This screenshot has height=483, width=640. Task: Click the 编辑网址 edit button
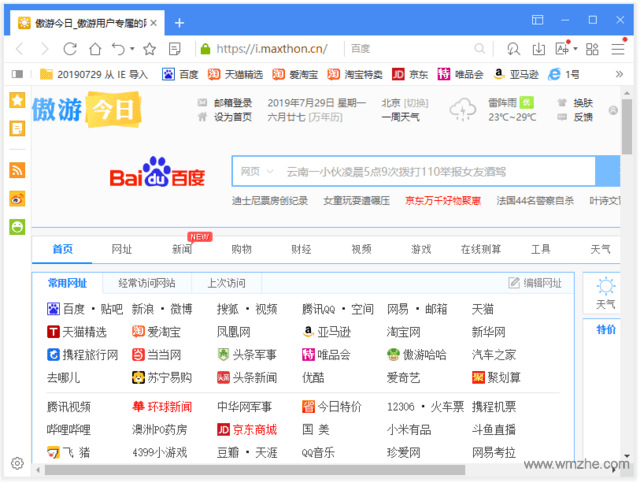point(536,283)
